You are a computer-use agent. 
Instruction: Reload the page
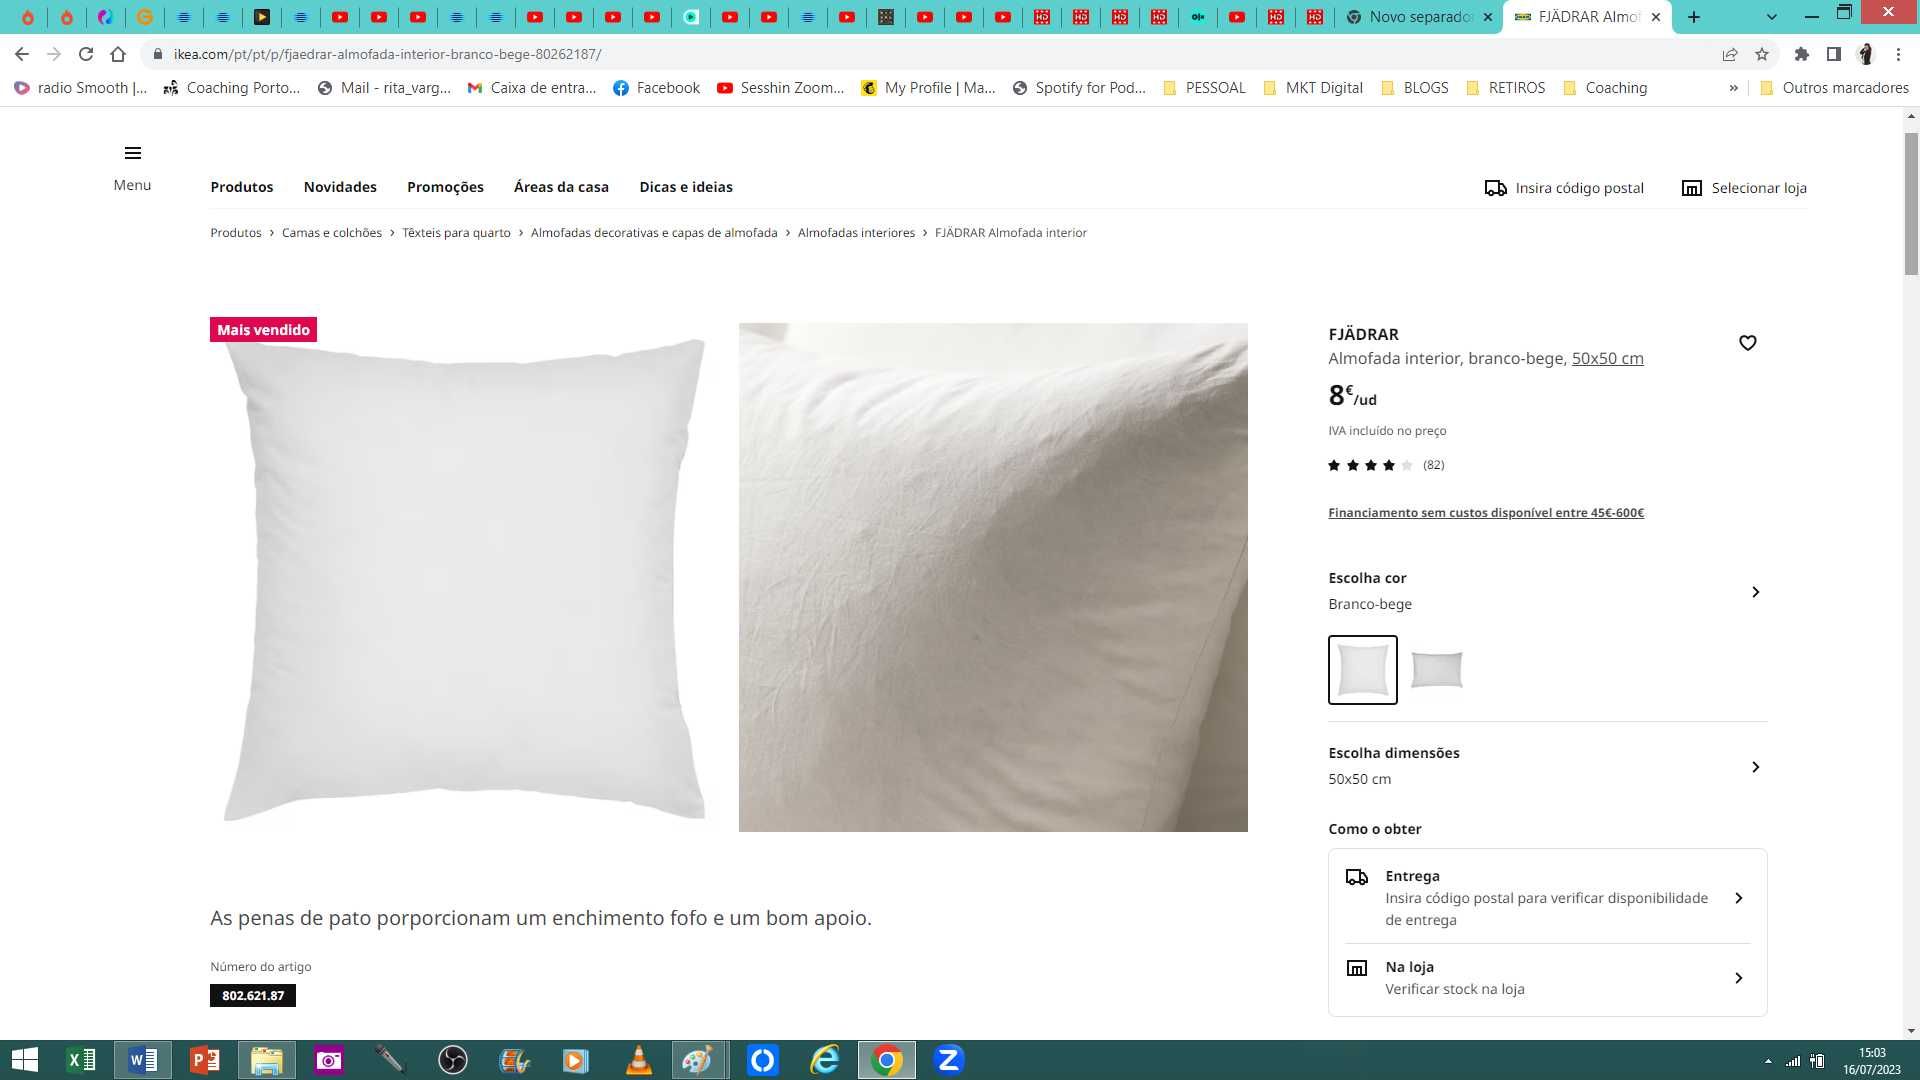(86, 54)
